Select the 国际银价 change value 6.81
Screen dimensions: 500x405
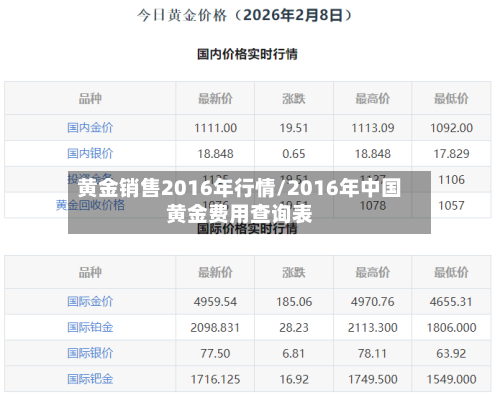pos(294,354)
